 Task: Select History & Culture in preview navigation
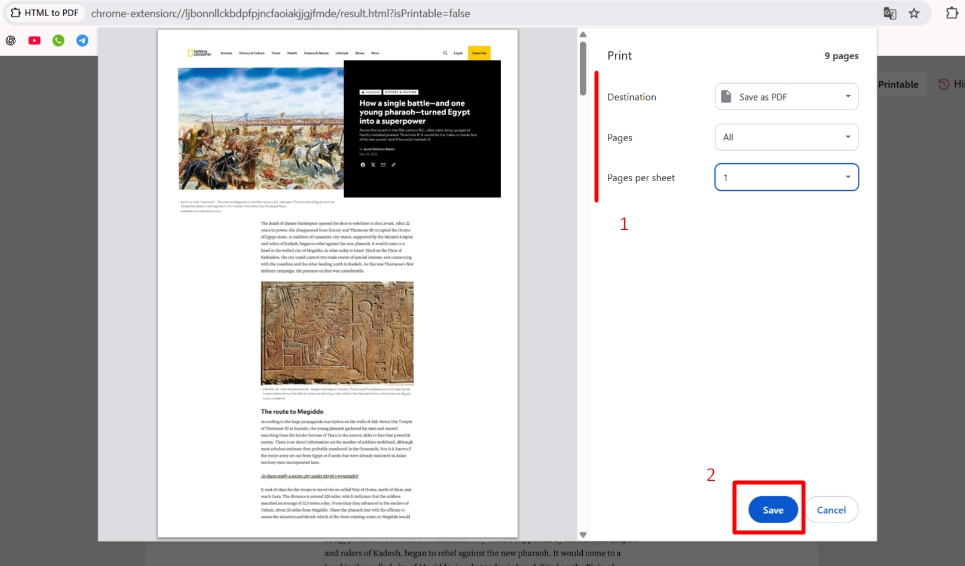coord(252,53)
